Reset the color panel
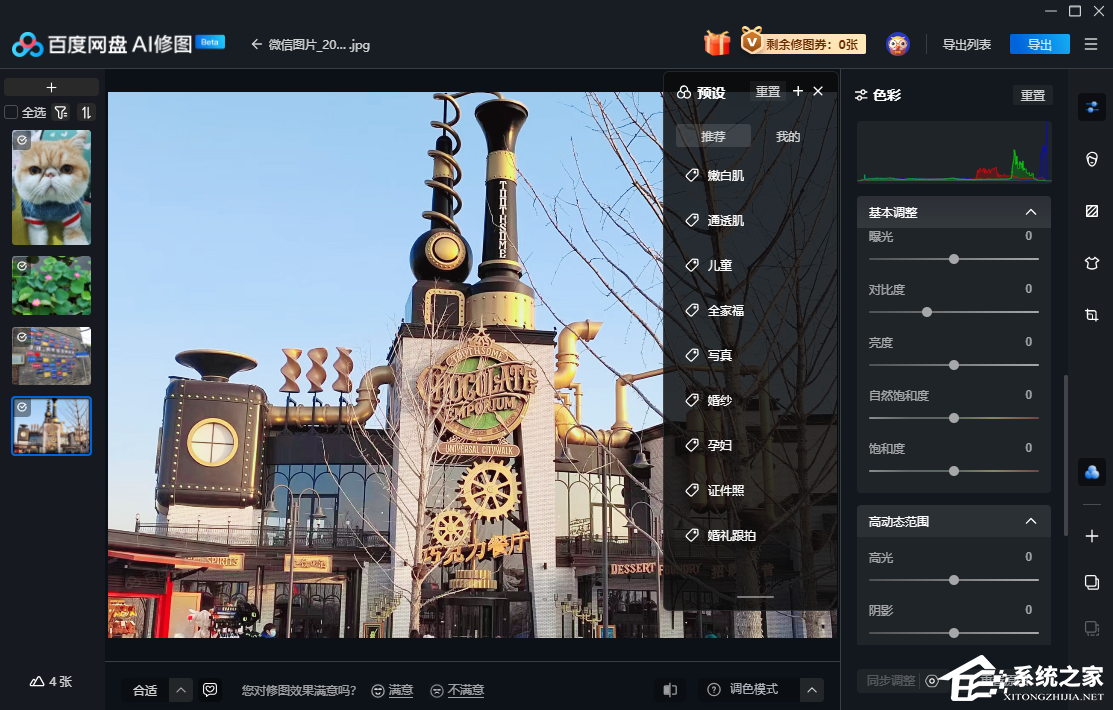1113x710 pixels. point(1032,95)
